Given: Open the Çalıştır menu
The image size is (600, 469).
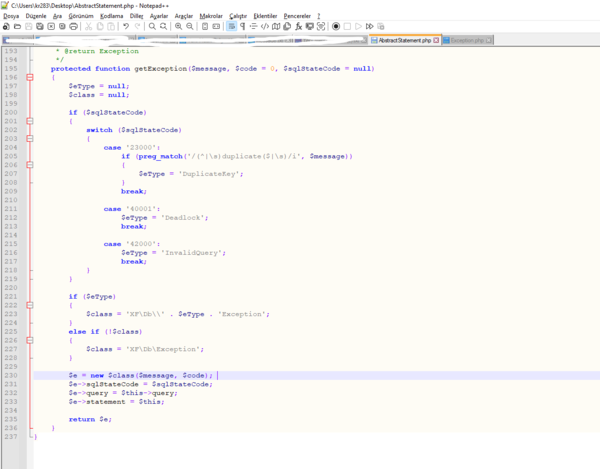Looking at the screenshot, I should (x=238, y=16).
